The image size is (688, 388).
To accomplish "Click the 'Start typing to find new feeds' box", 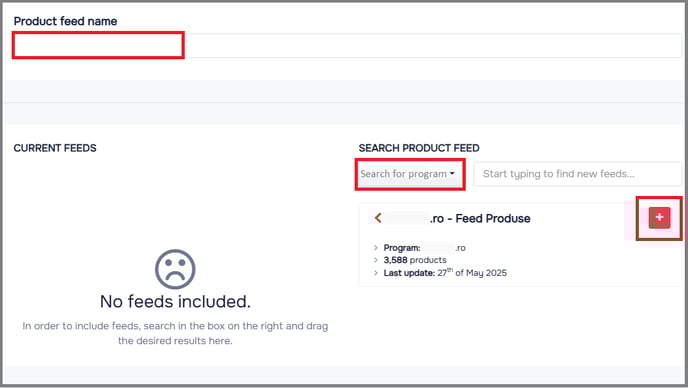I will (x=577, y=174).
